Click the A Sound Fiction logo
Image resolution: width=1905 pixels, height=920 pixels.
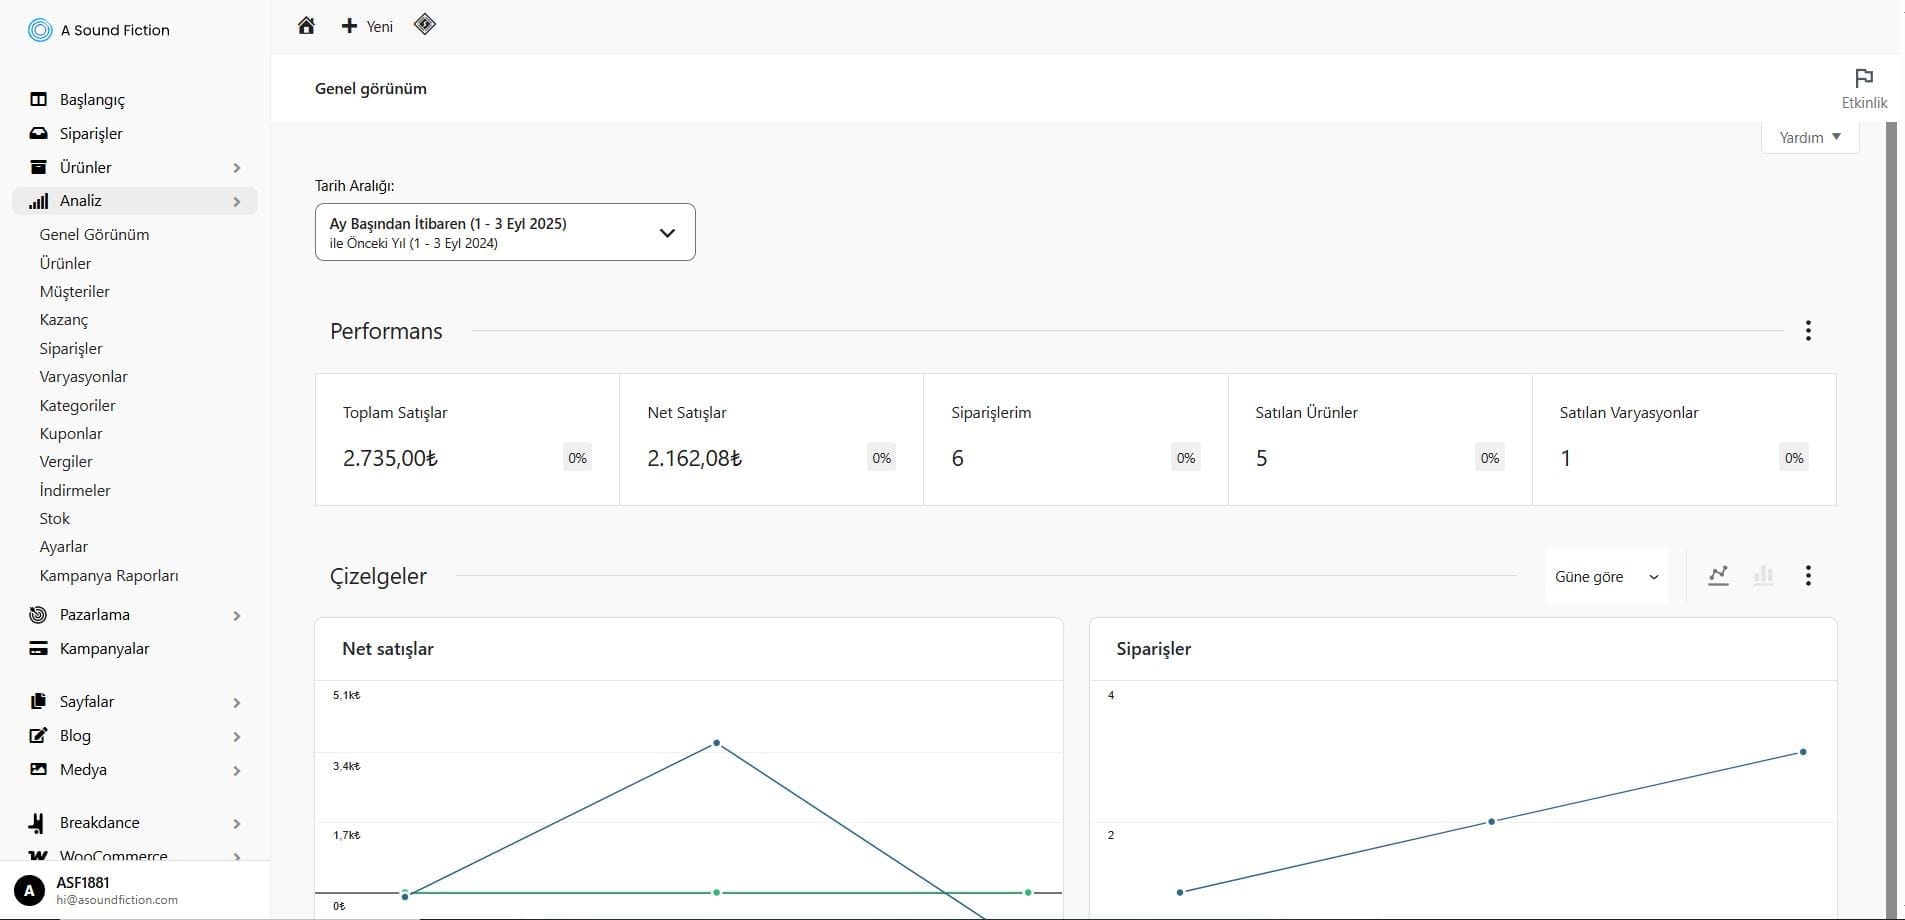coord(40,30)
